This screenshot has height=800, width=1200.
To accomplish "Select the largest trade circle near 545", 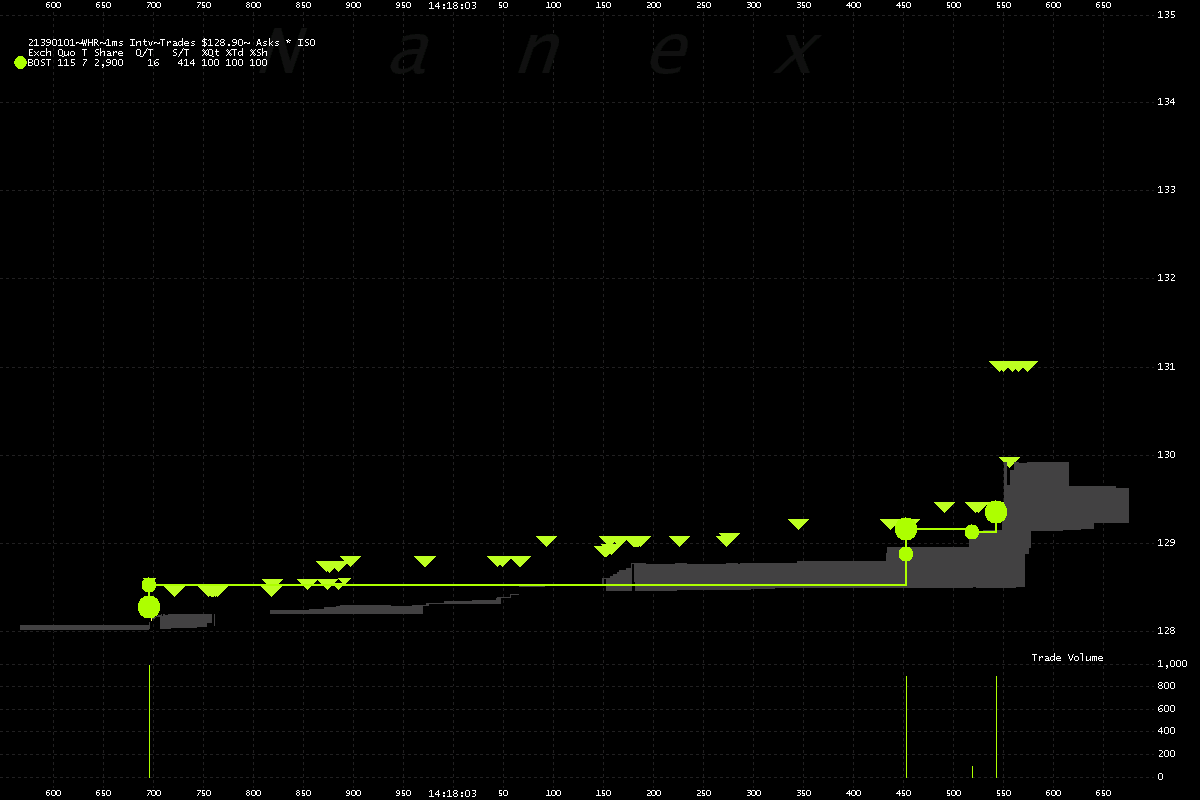I will 996,513.
